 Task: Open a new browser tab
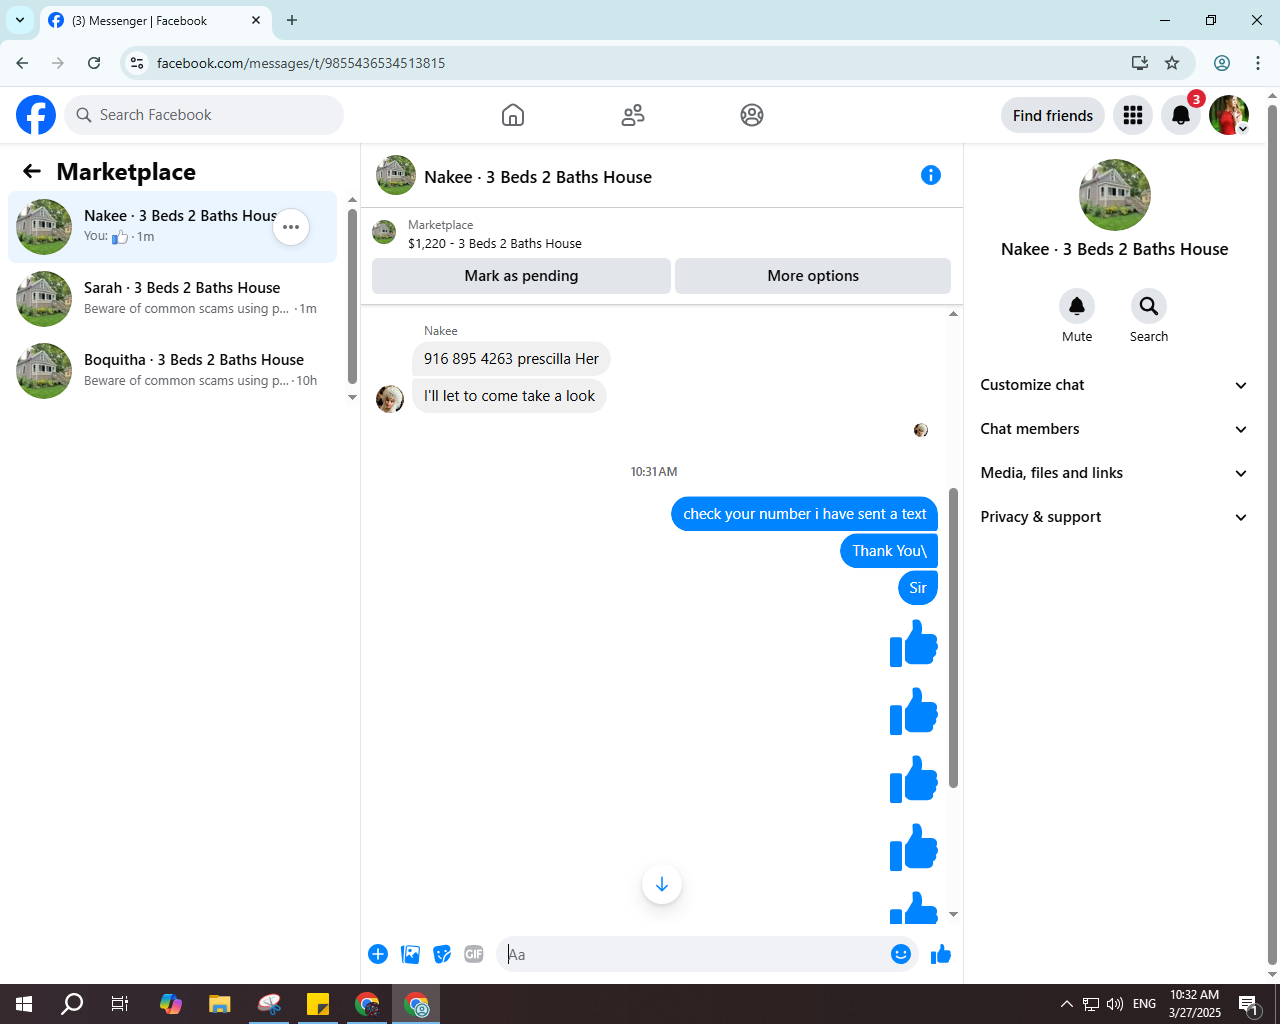292,20
